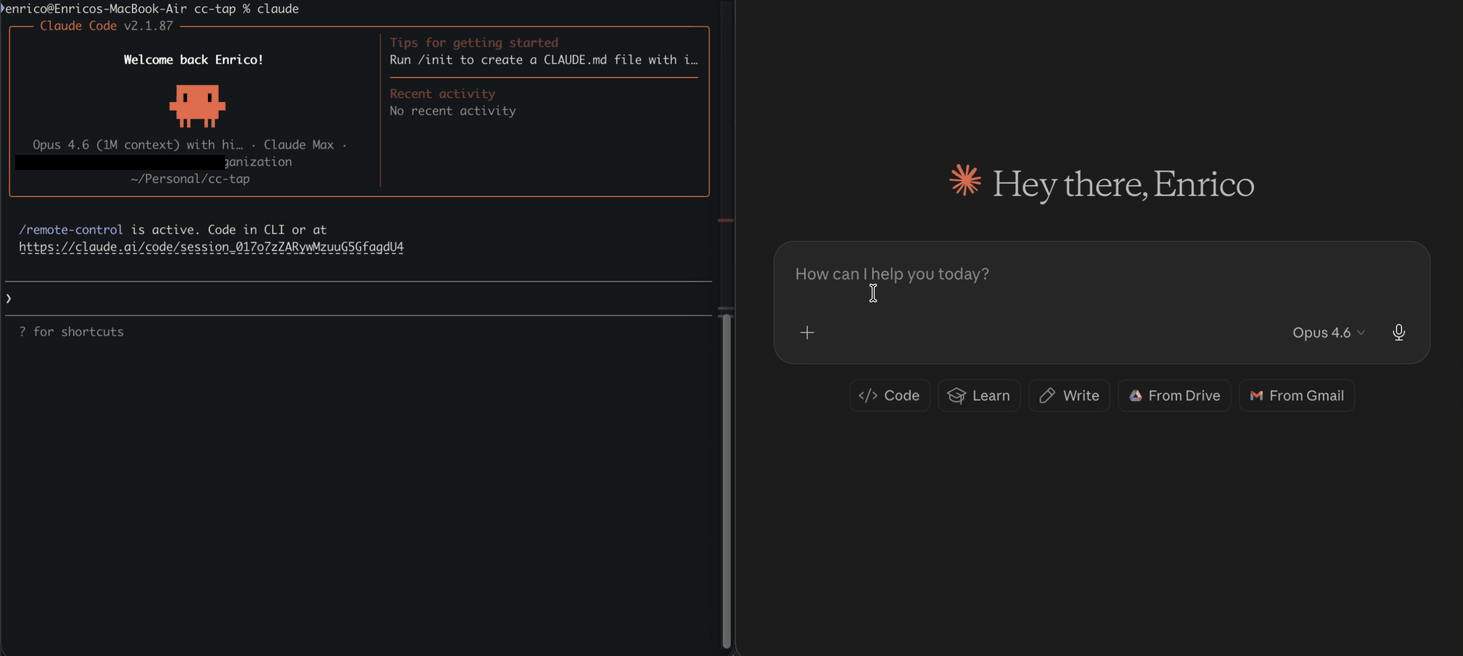This screenshot has height=656, width=1463.
Task: Activate the microphone dictation icon
Action: tap(1398, 332)
